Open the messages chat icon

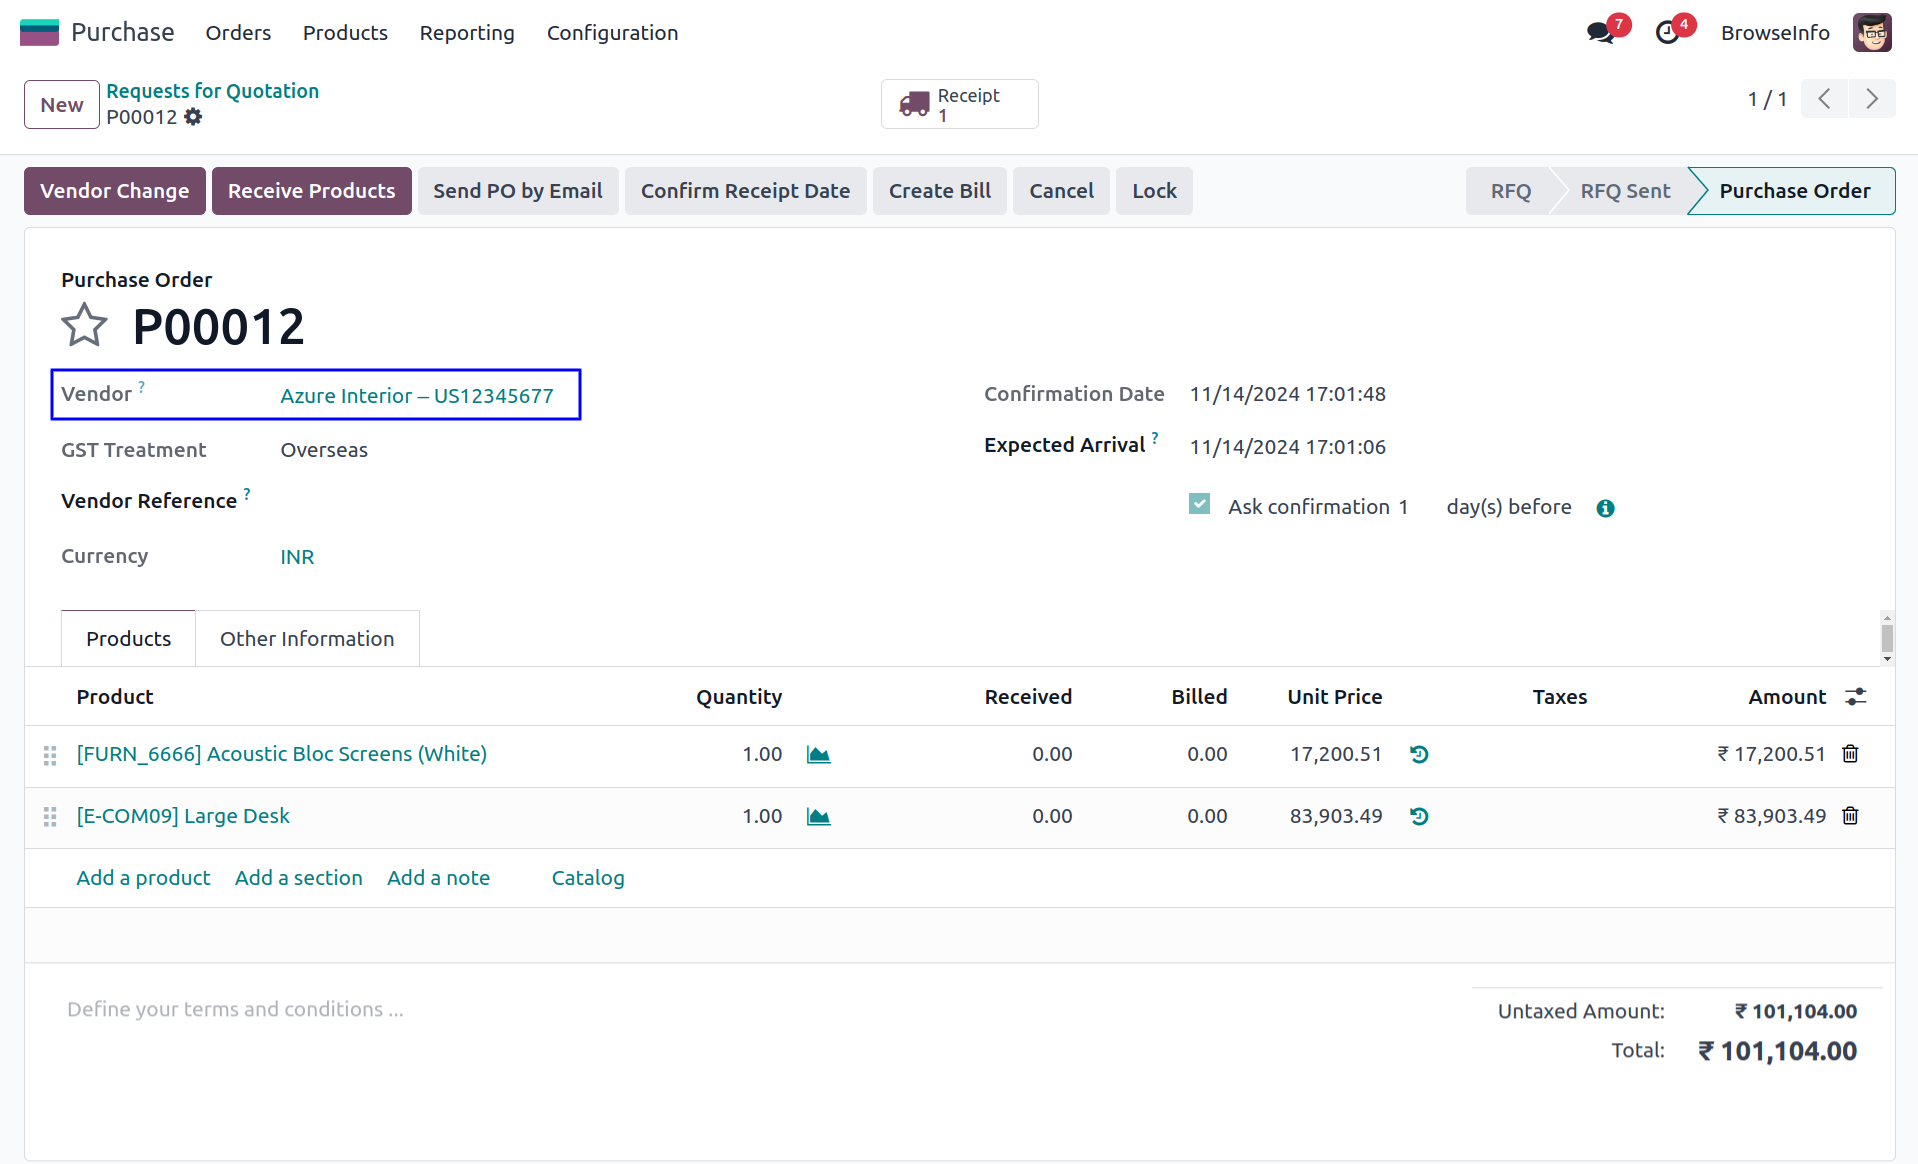click(x=1600, y=33)
